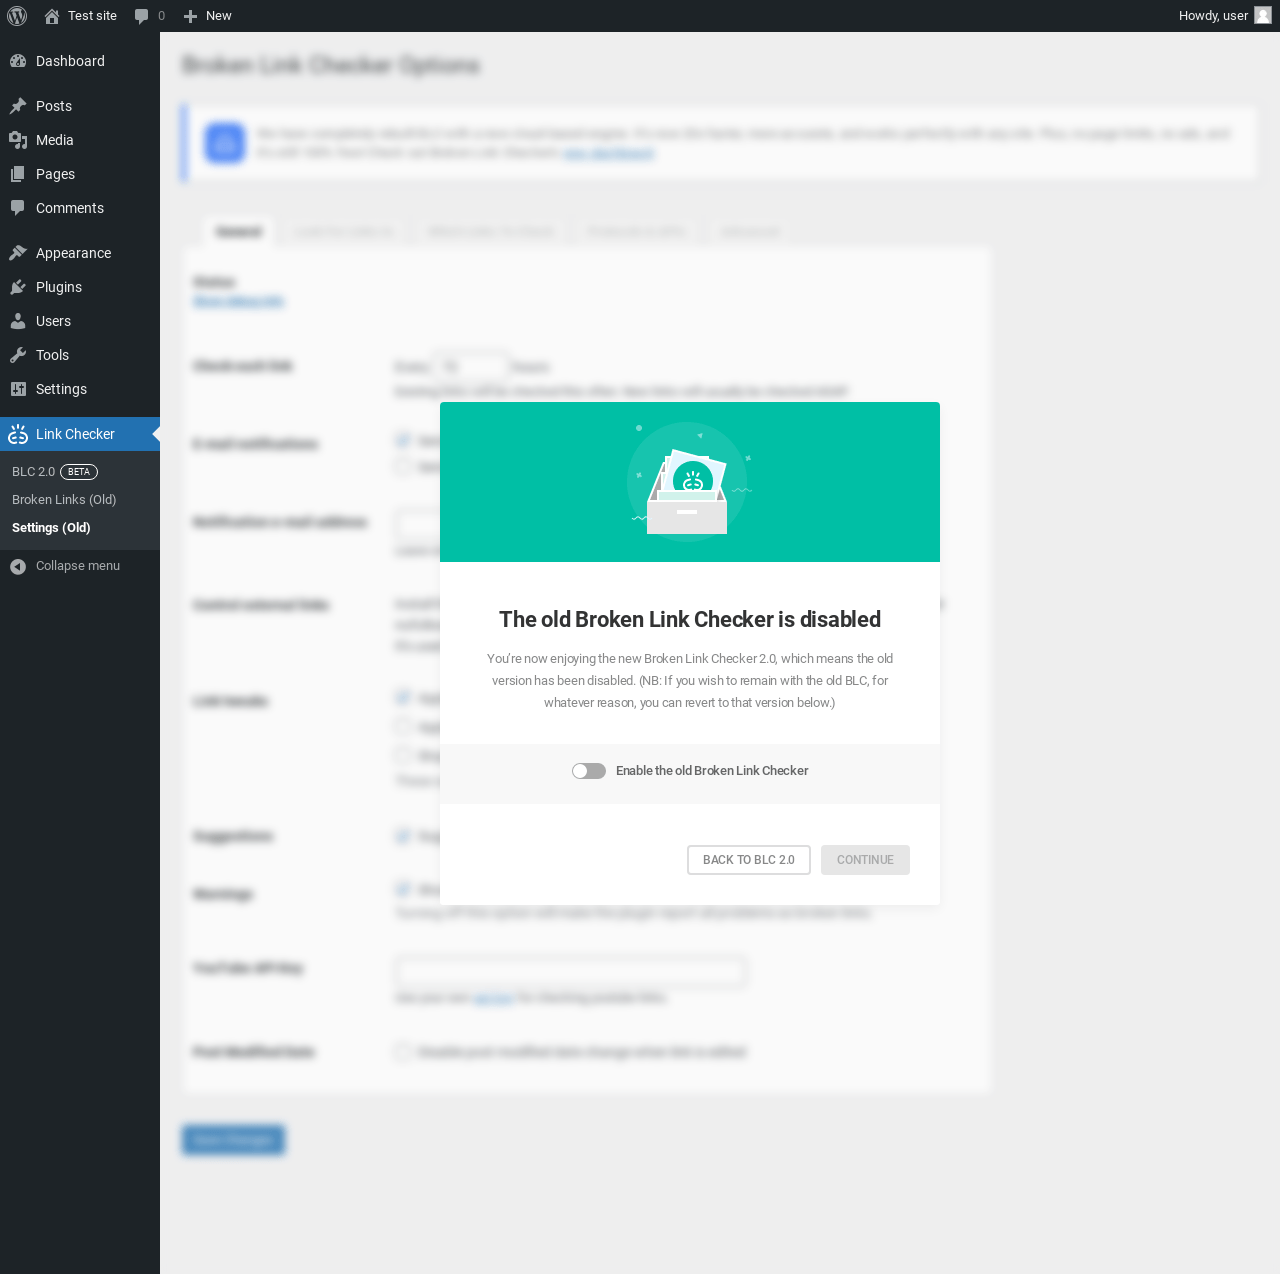
Task: Open the comments bubble icon in admin bar
Action: [142, 16]
